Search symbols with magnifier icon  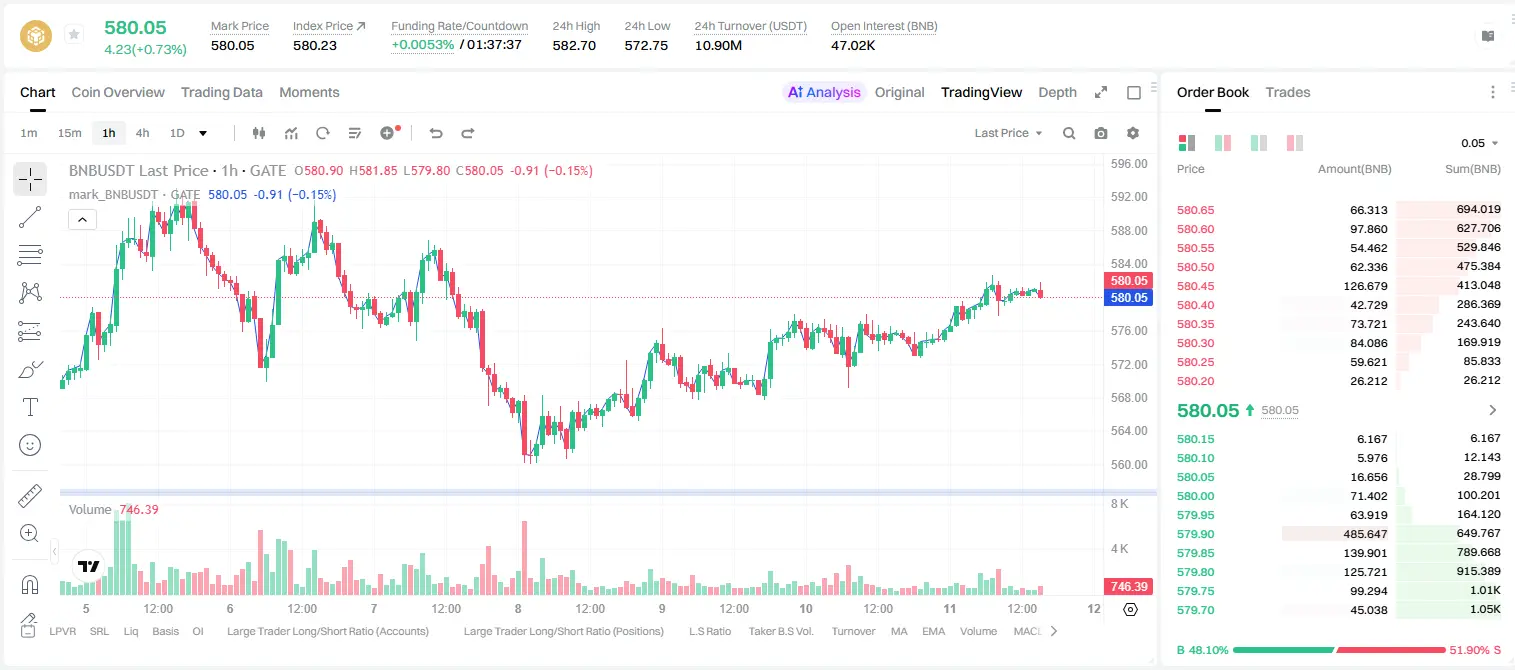point(1069,133)
